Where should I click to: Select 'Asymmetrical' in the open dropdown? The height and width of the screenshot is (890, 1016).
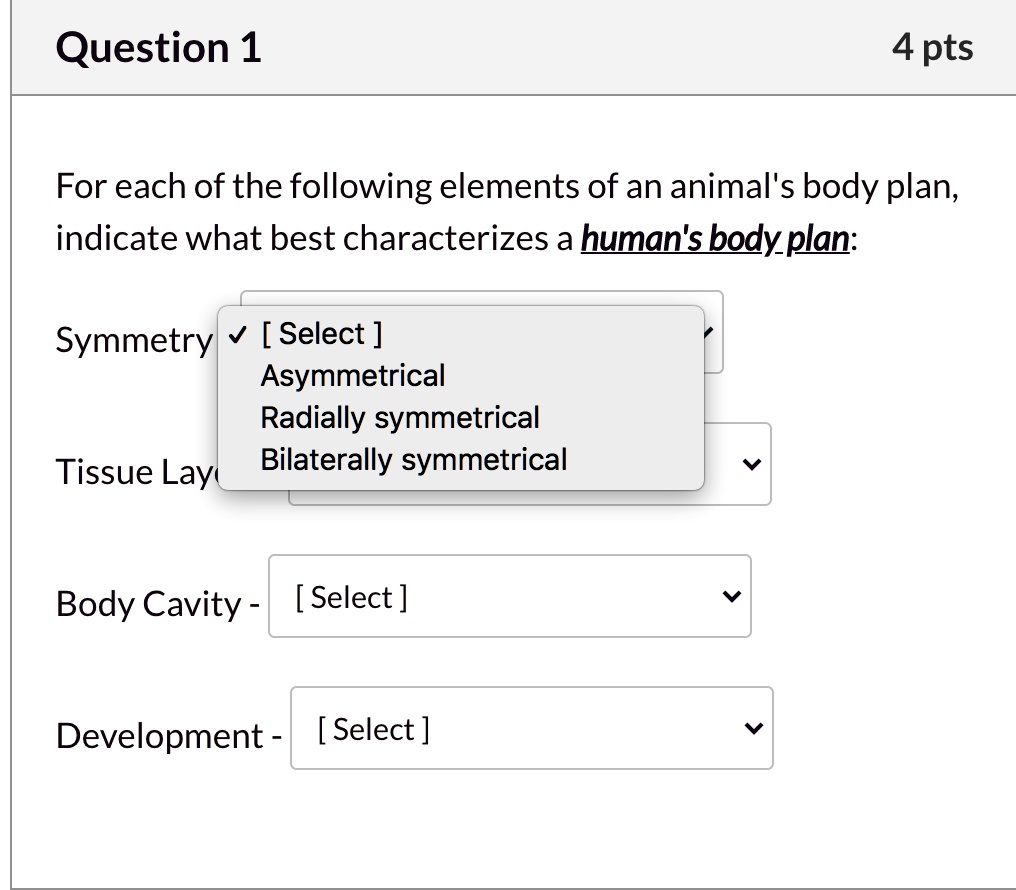coord(352,375)
